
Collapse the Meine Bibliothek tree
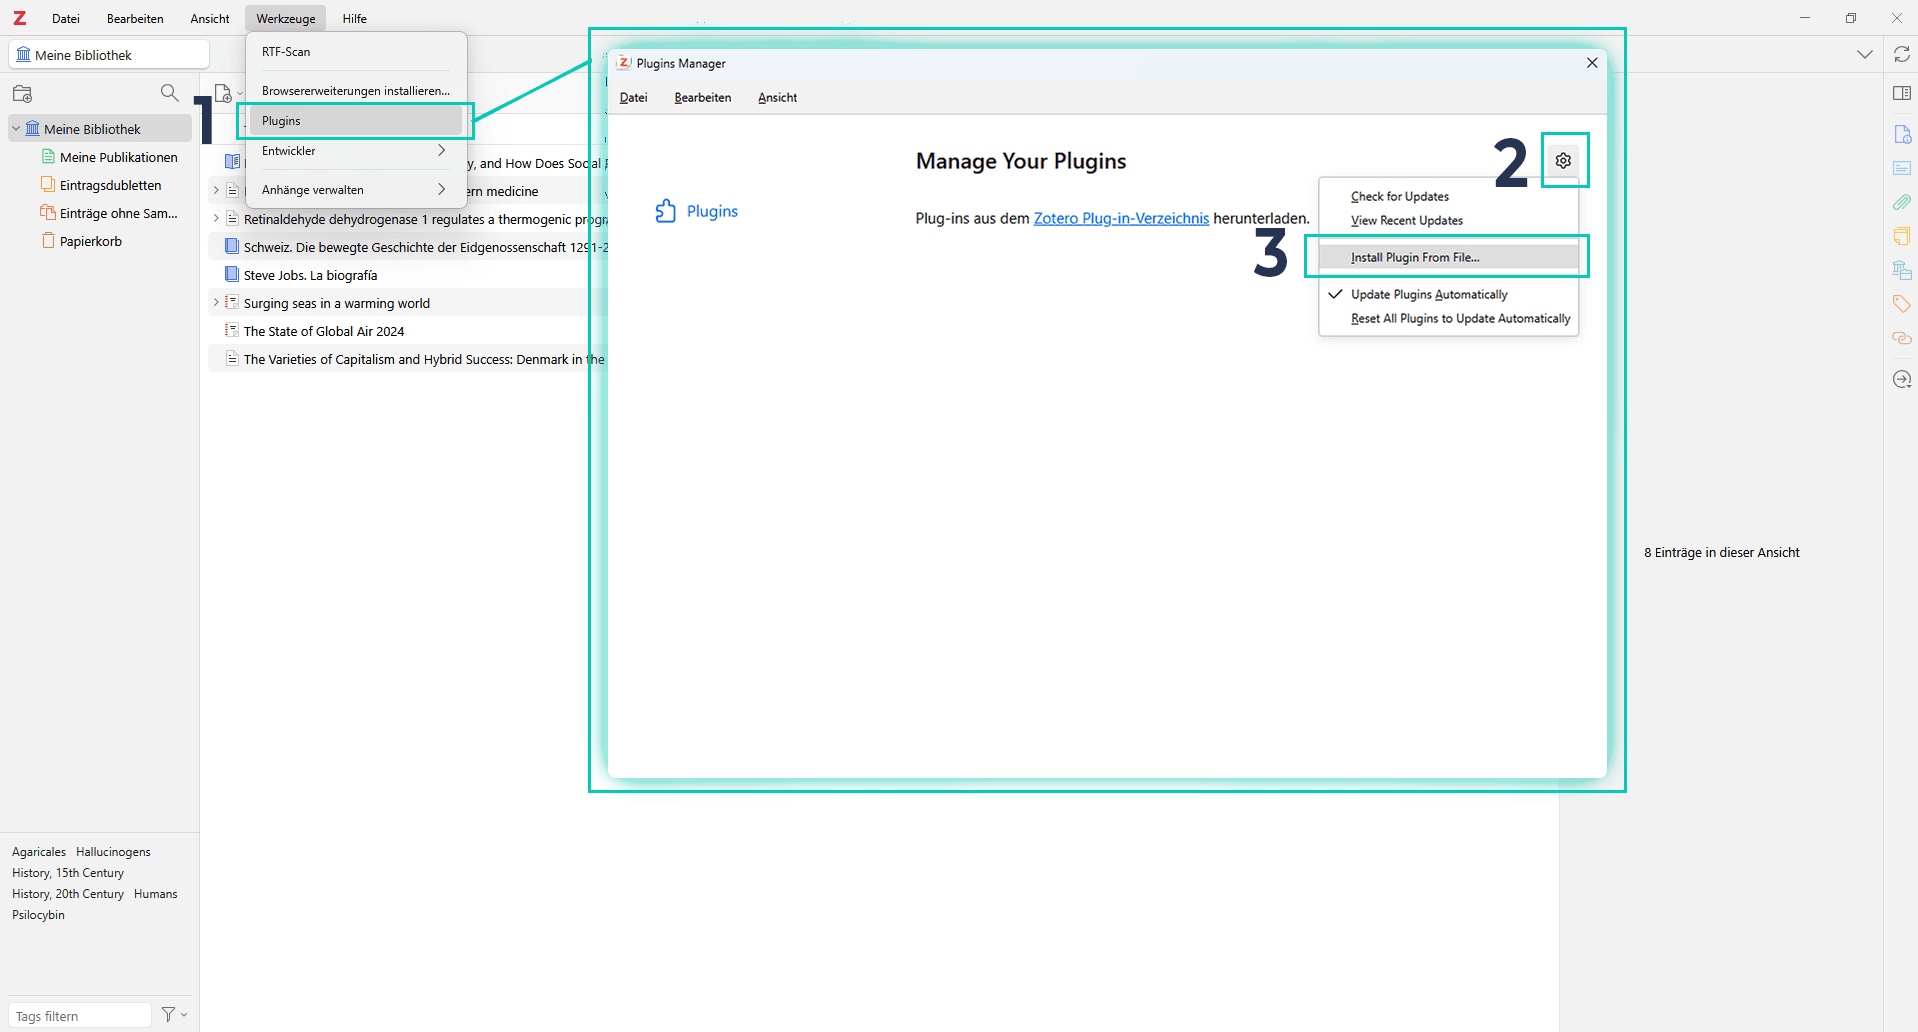16,129
